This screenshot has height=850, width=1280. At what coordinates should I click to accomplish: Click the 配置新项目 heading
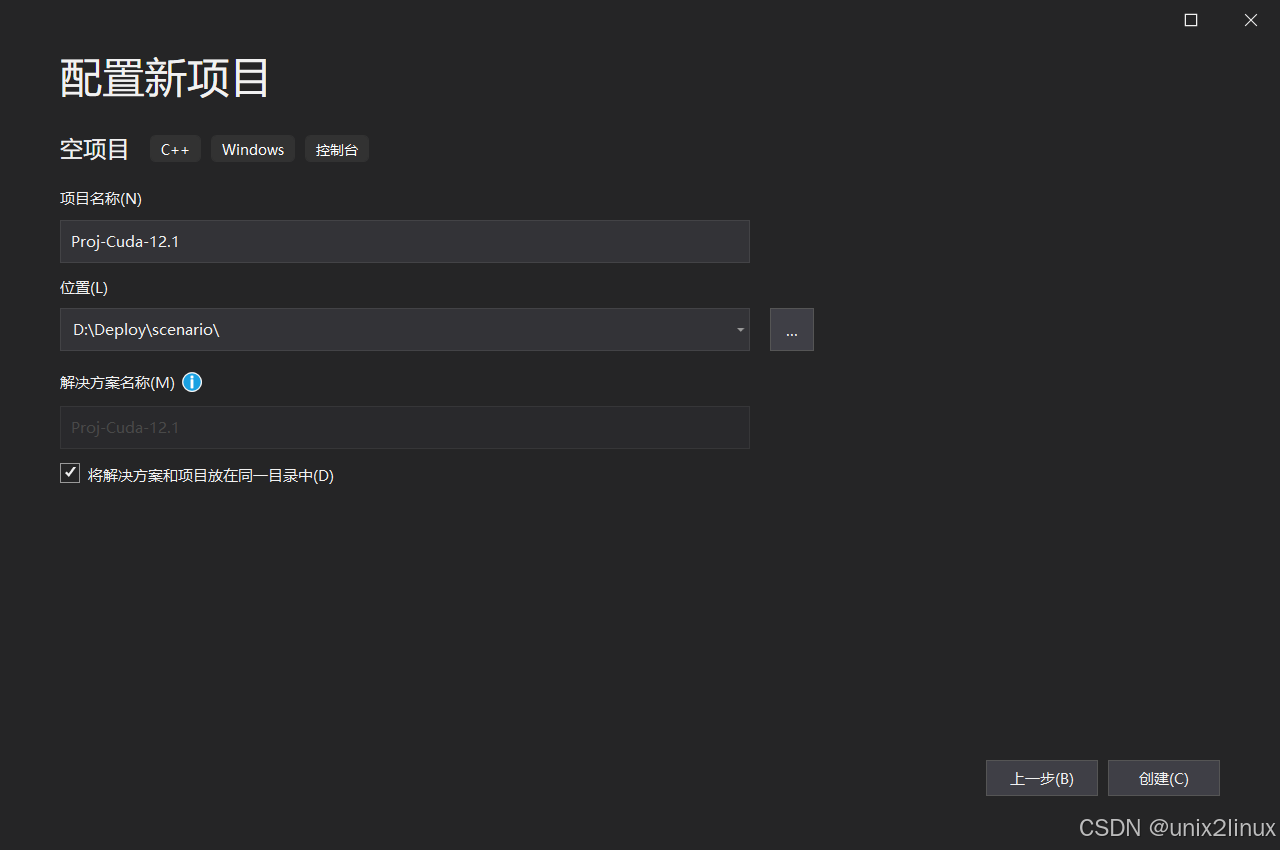click(165, 78)
